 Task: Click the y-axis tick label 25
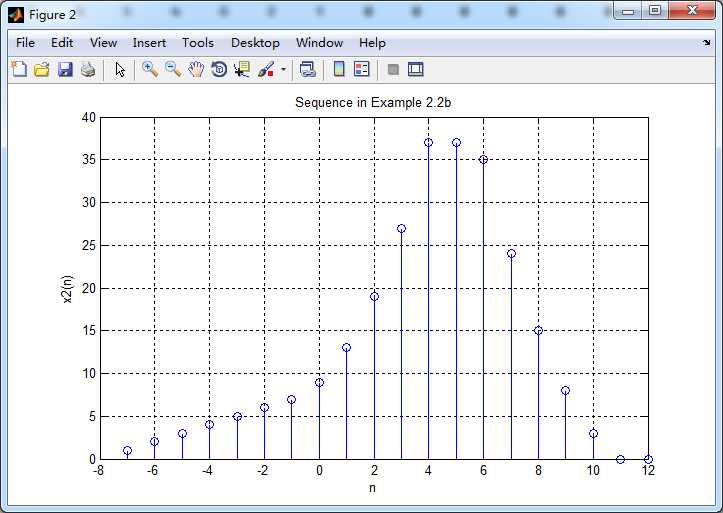(89, 245)
